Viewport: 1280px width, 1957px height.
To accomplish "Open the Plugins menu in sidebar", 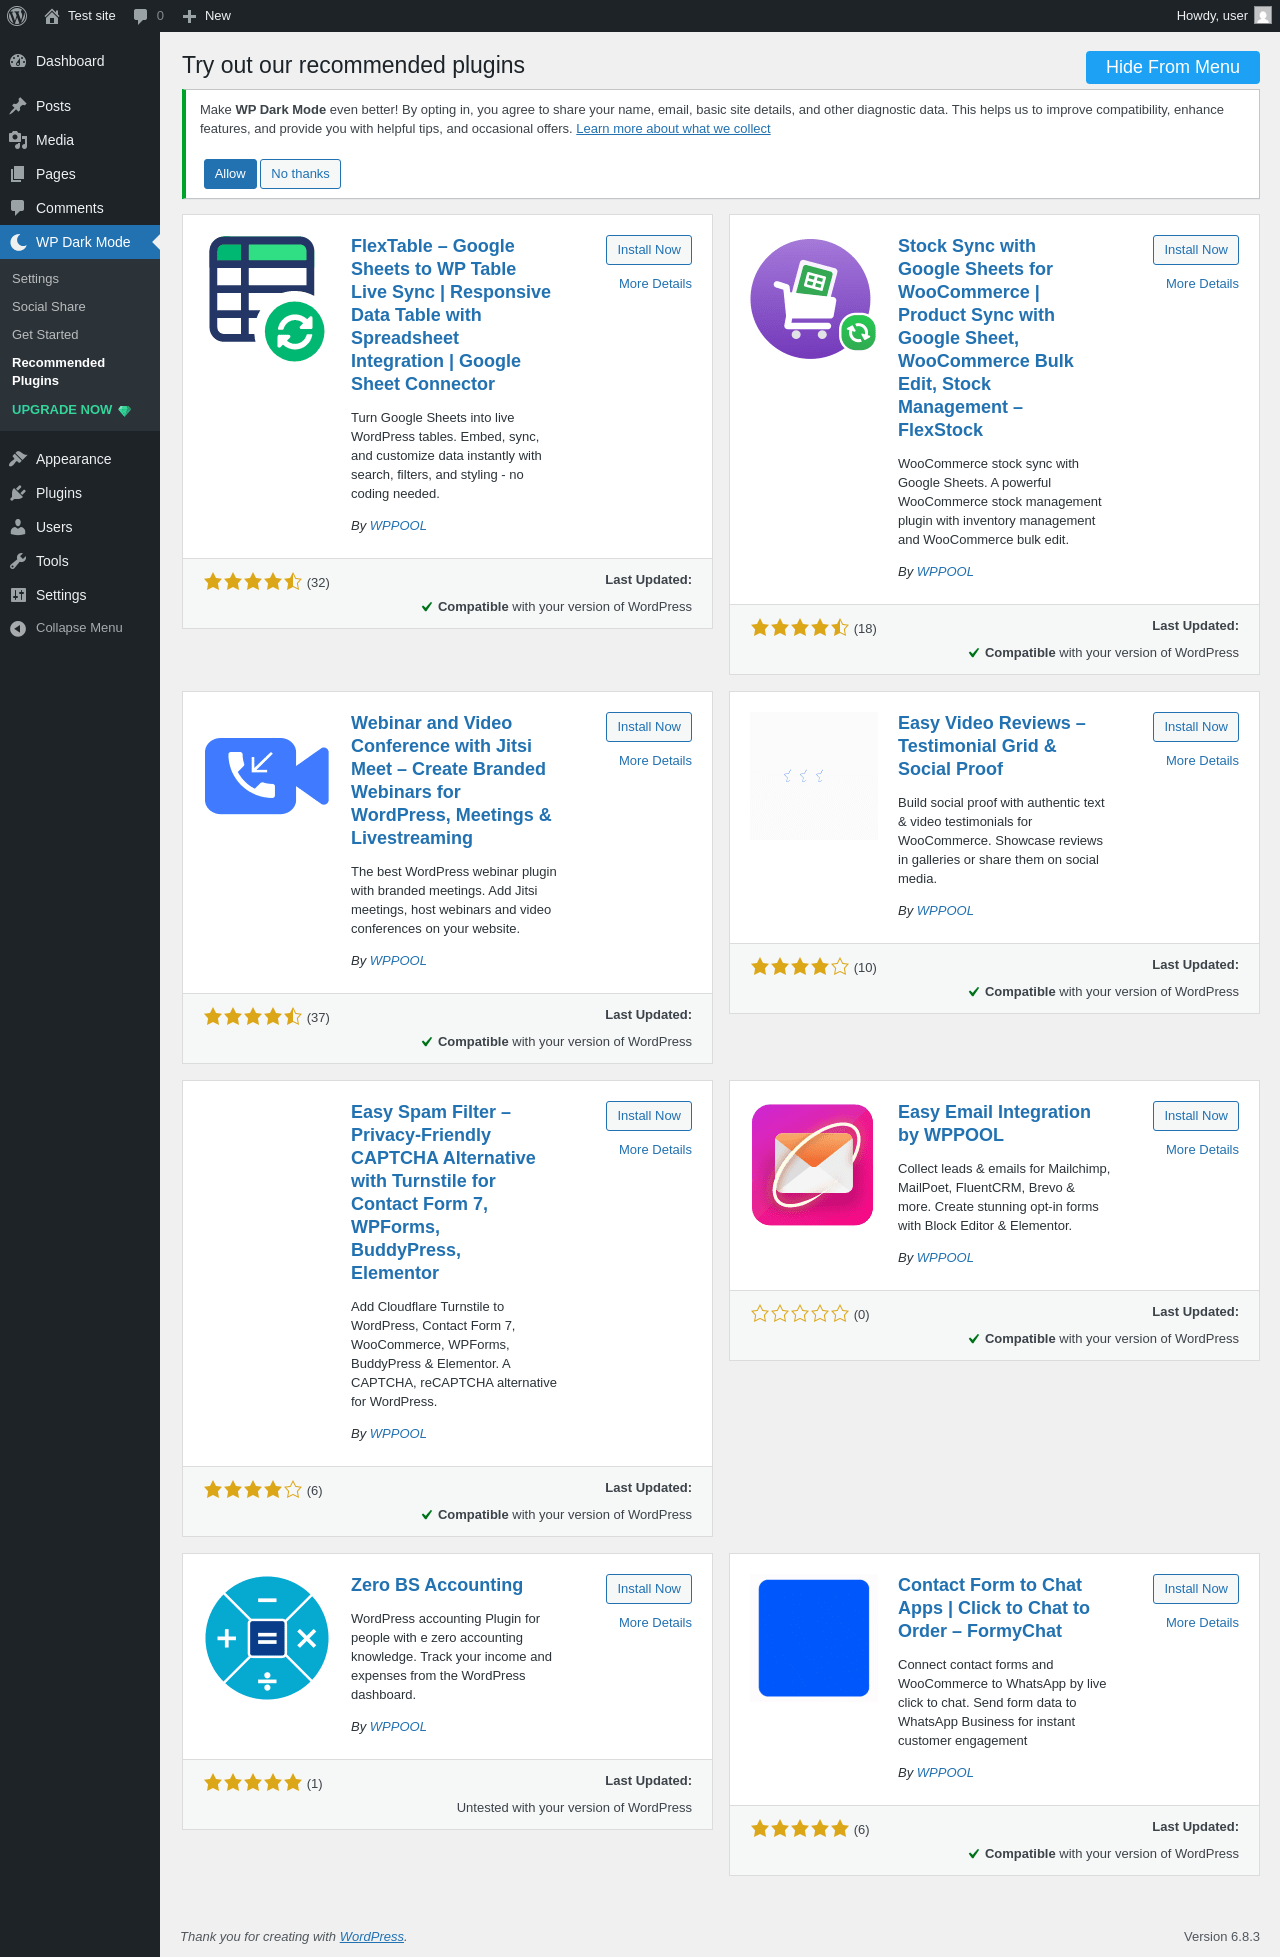I will (x=59, y=493).
